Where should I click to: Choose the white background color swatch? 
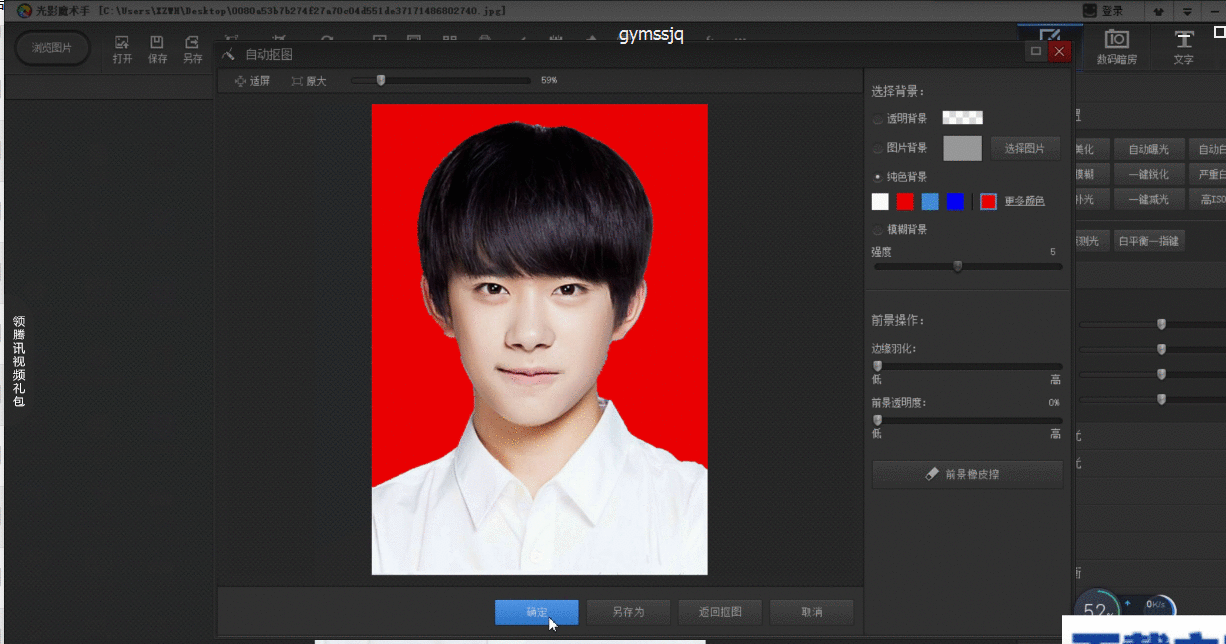tap(880, 202)
